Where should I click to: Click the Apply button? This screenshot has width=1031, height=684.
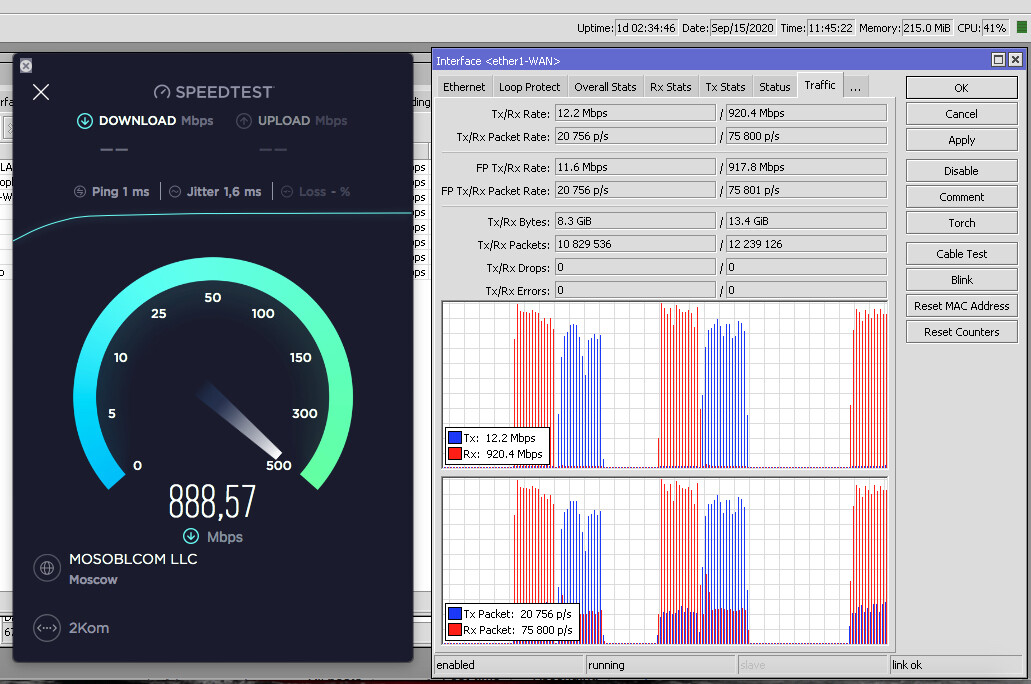961,140
